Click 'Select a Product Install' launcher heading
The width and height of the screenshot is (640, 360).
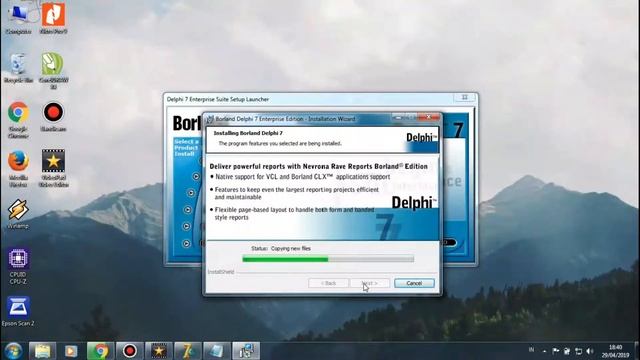187,147
